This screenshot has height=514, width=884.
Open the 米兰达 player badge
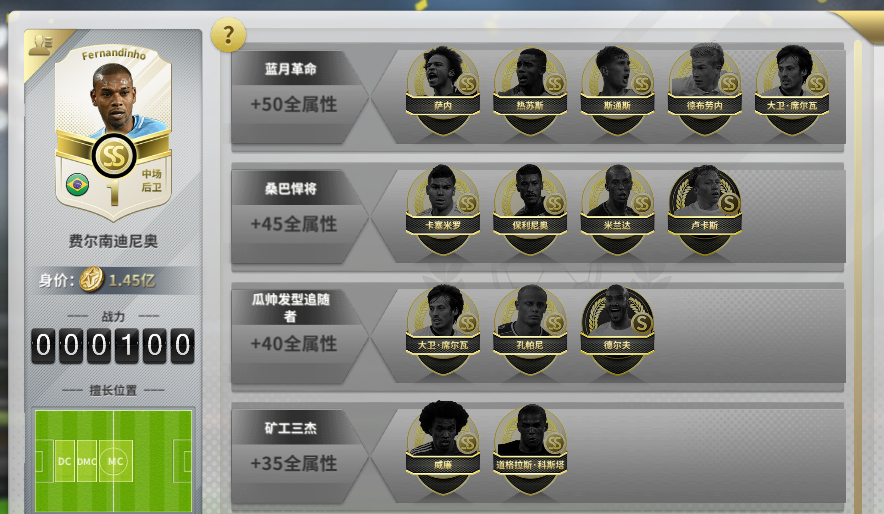tap(617, 210)
